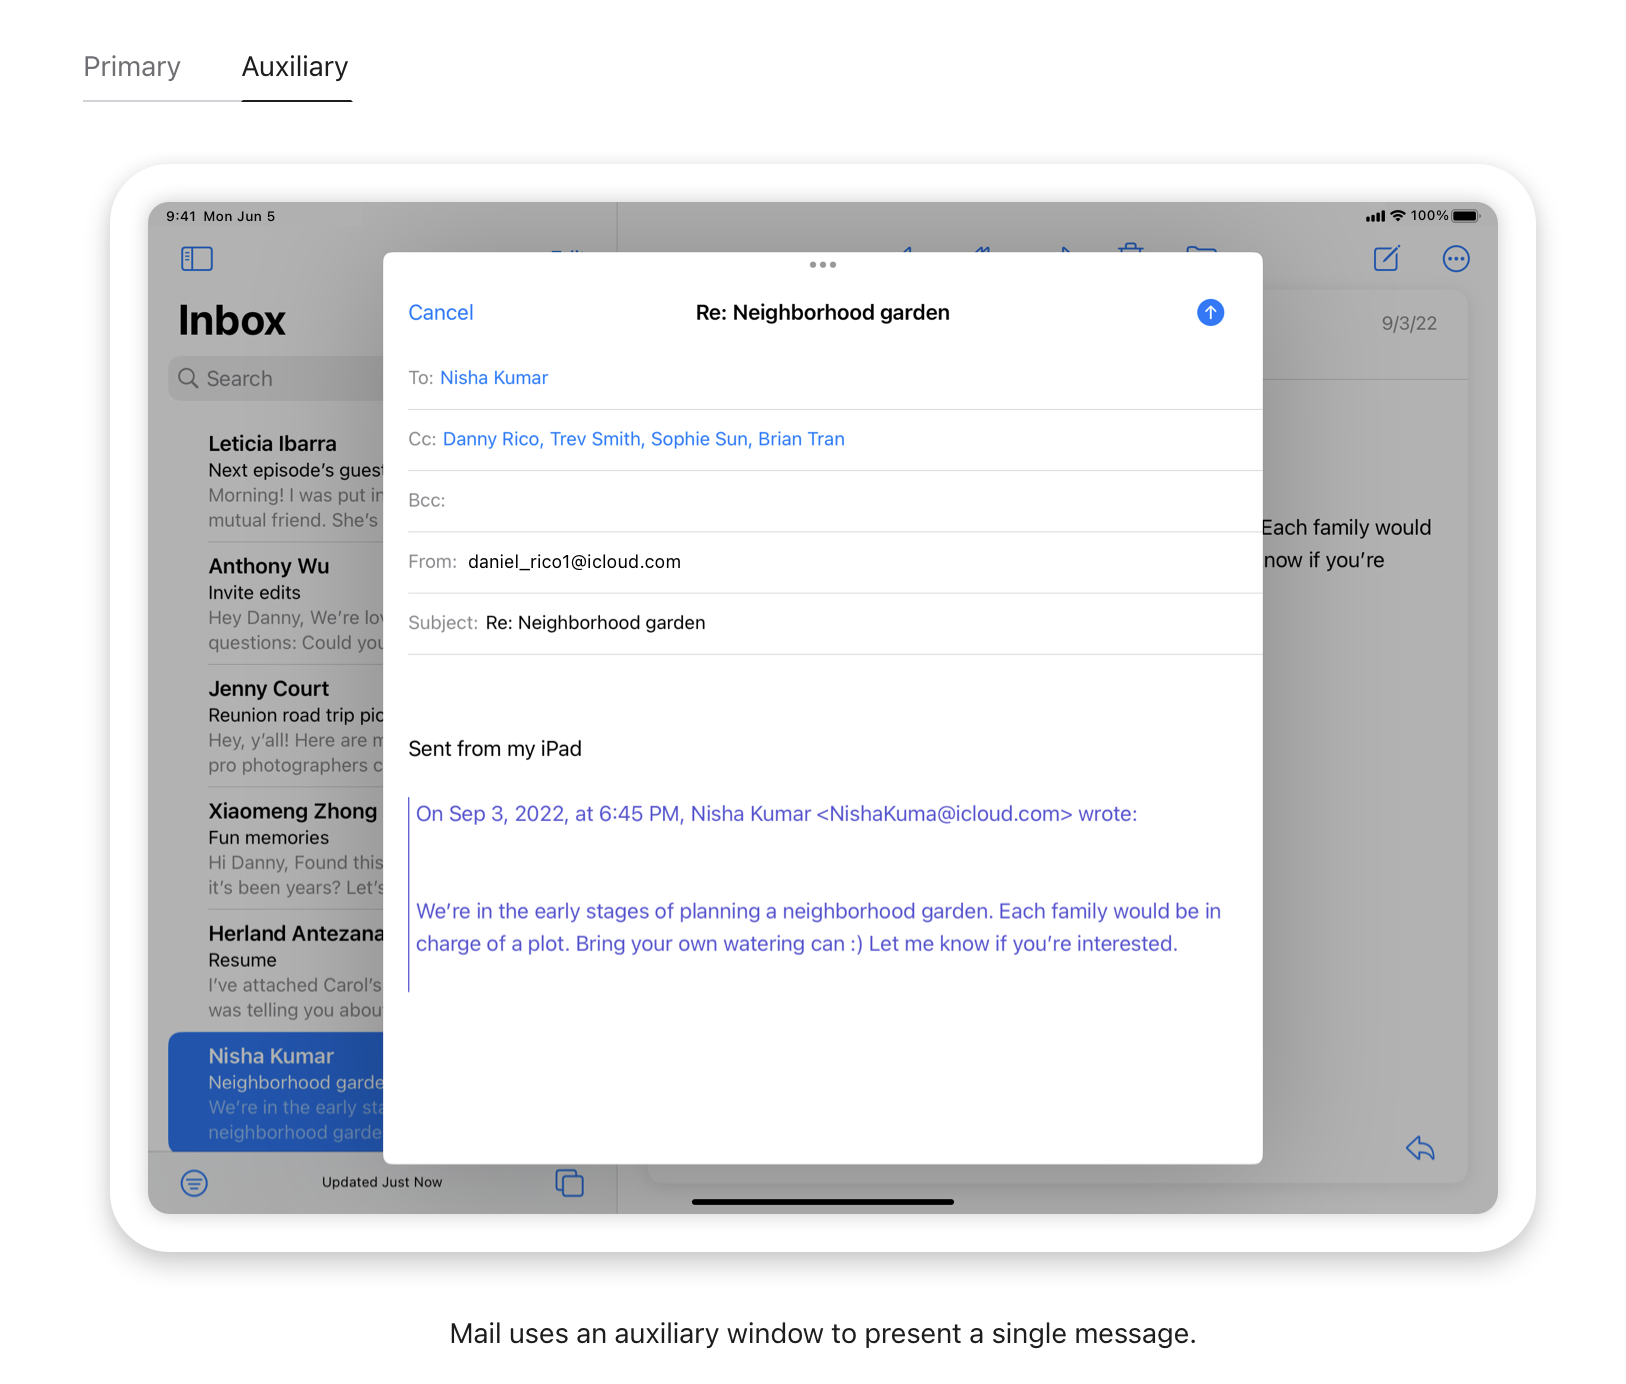Screen dimensions: 1626x1384
Task: Click Danny Rico in the Cc field
Action: tap(491, 439)
